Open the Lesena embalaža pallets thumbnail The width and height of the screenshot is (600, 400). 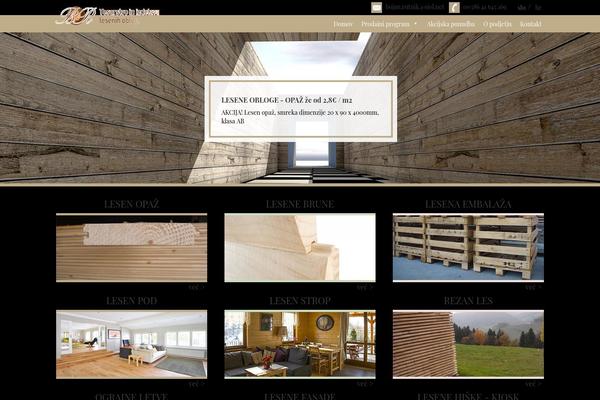(x=468, y=248)
